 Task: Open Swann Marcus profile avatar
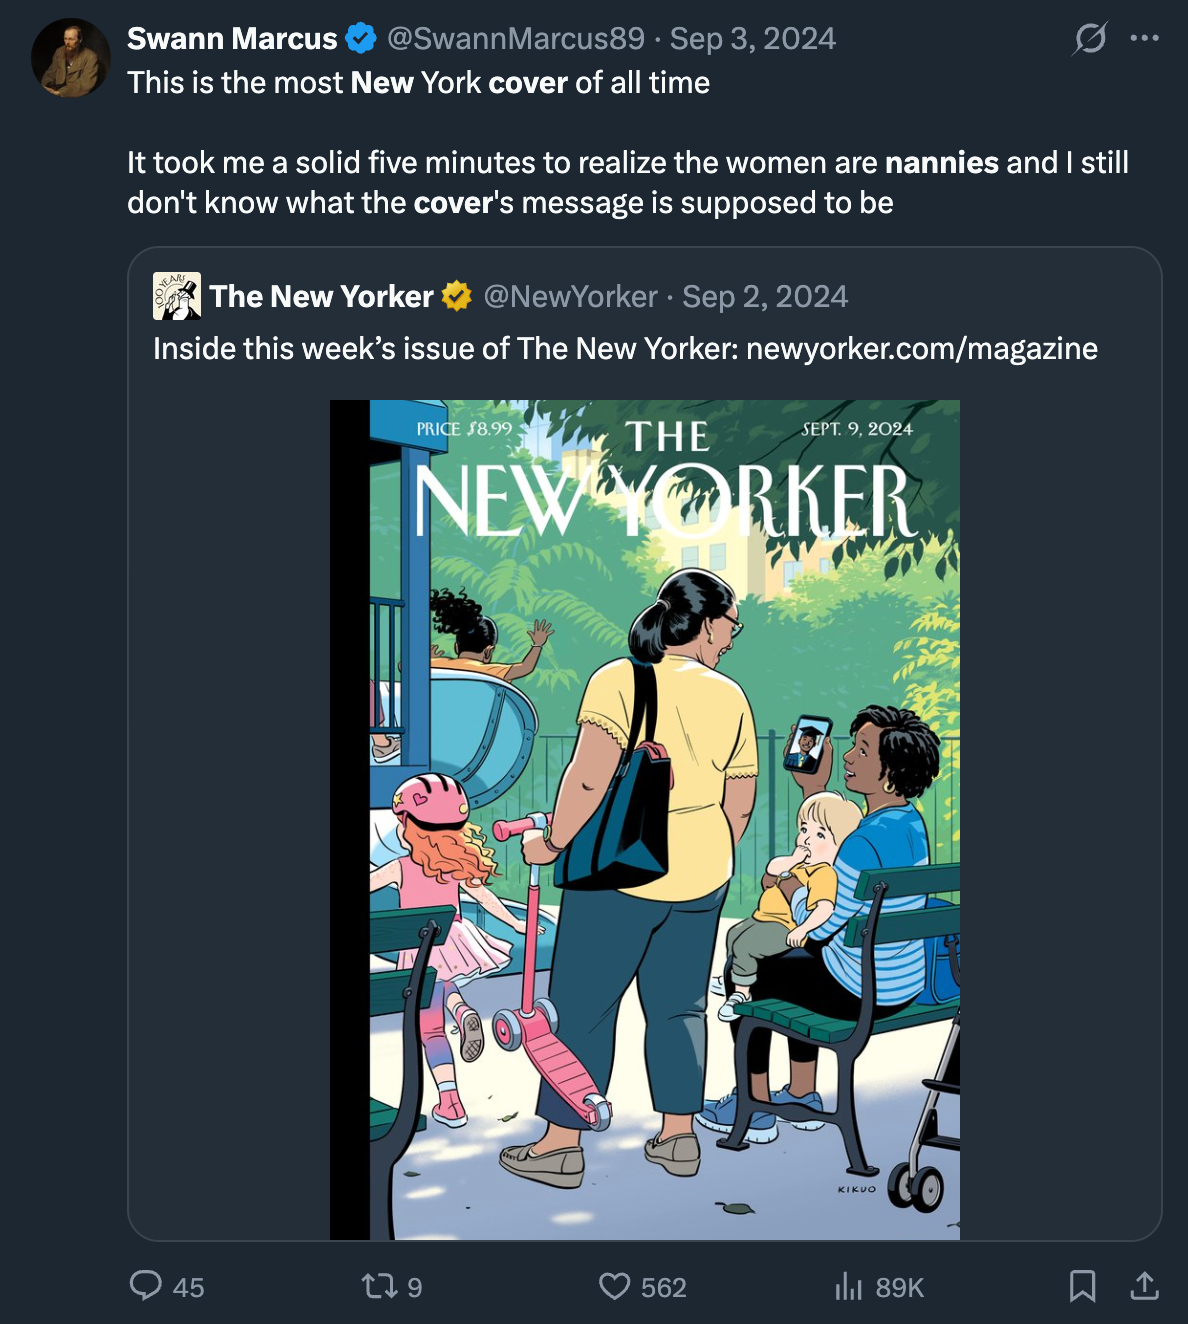click(x=70, y=58)
